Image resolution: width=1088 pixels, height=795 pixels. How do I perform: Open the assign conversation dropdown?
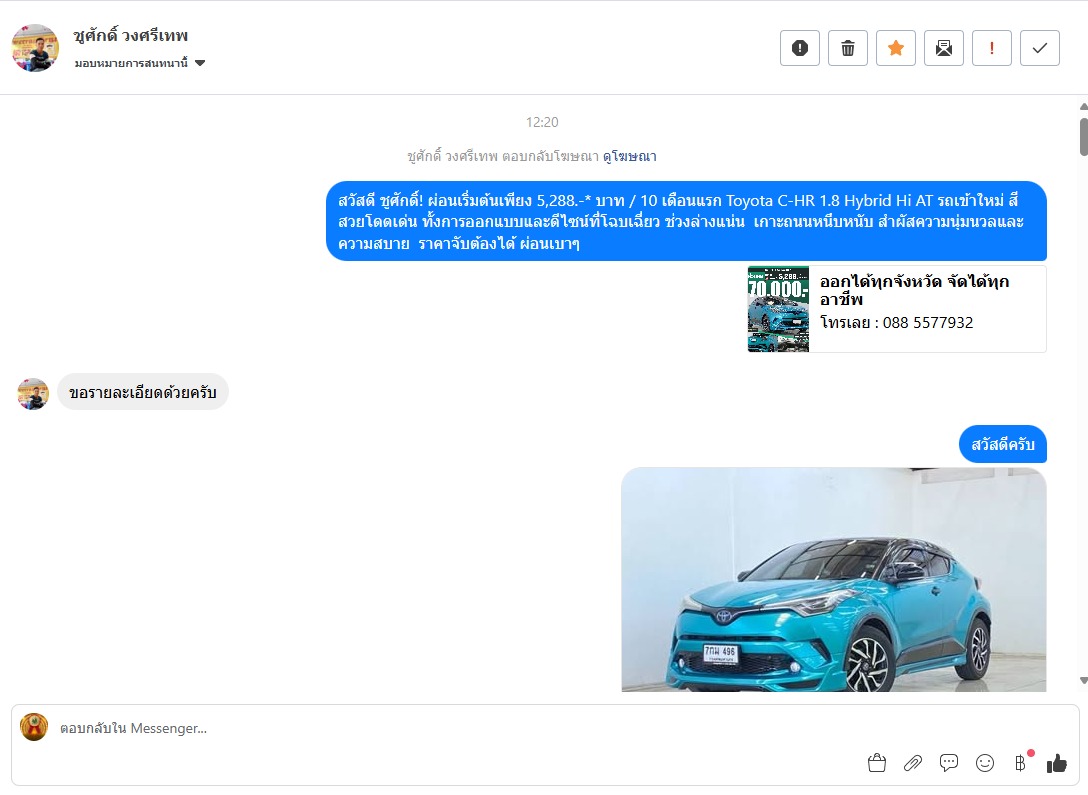pos(139,63)
